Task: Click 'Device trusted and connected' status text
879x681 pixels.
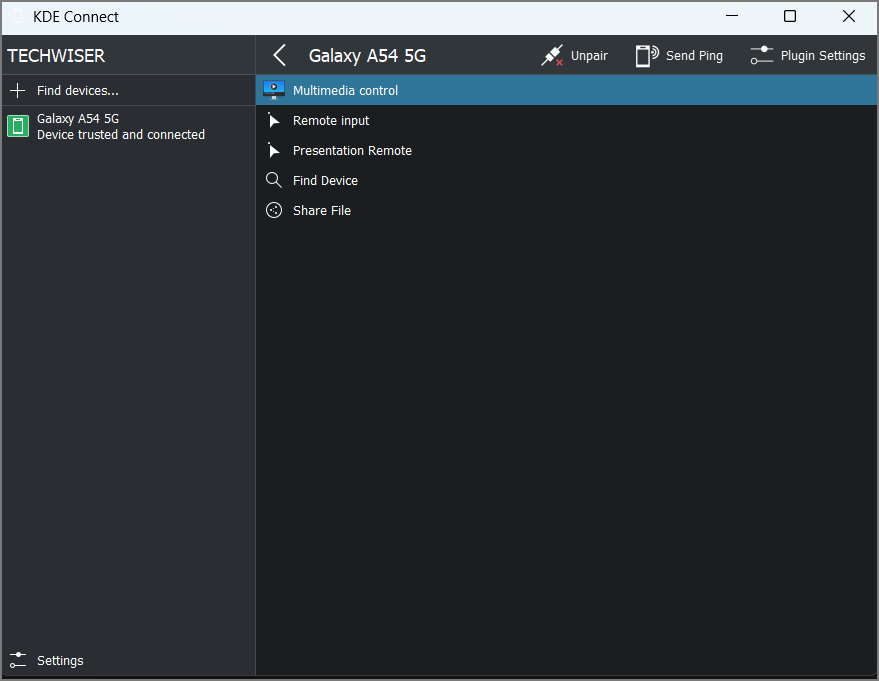Action: pyautogui.click(x=121, y=135)
